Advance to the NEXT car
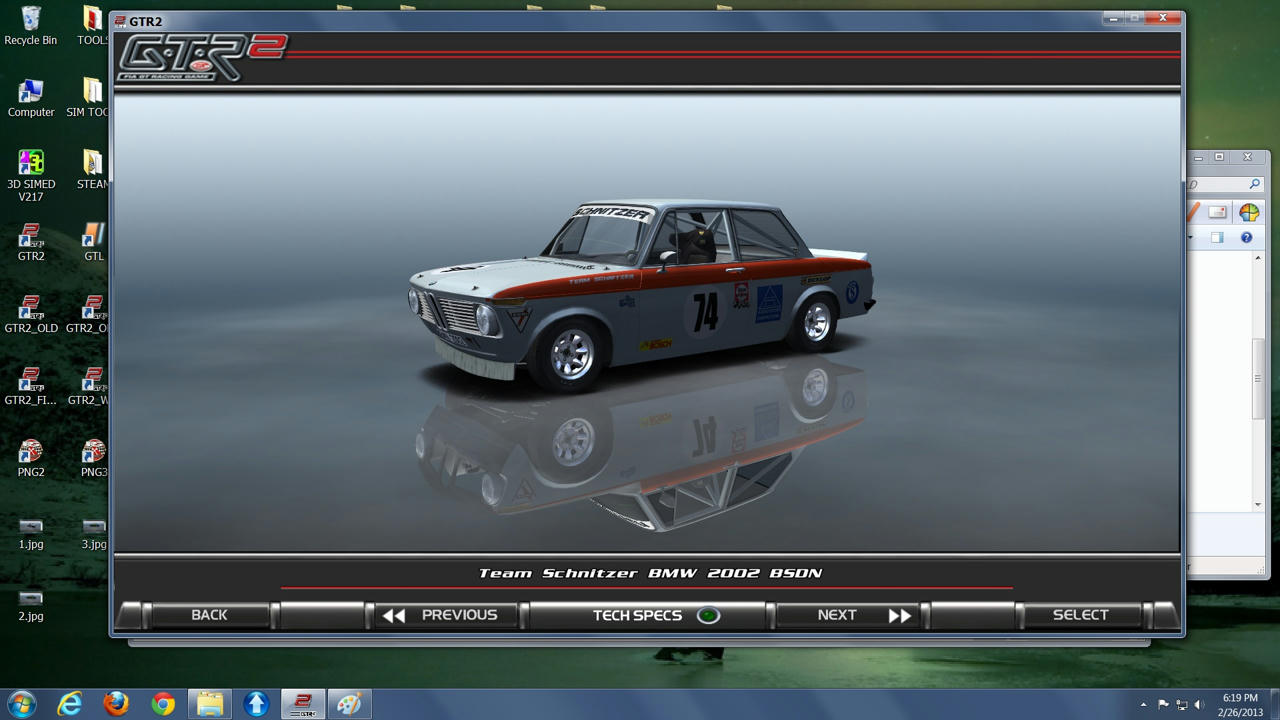This screenshot has width=1280, height=720. point(850,615)
